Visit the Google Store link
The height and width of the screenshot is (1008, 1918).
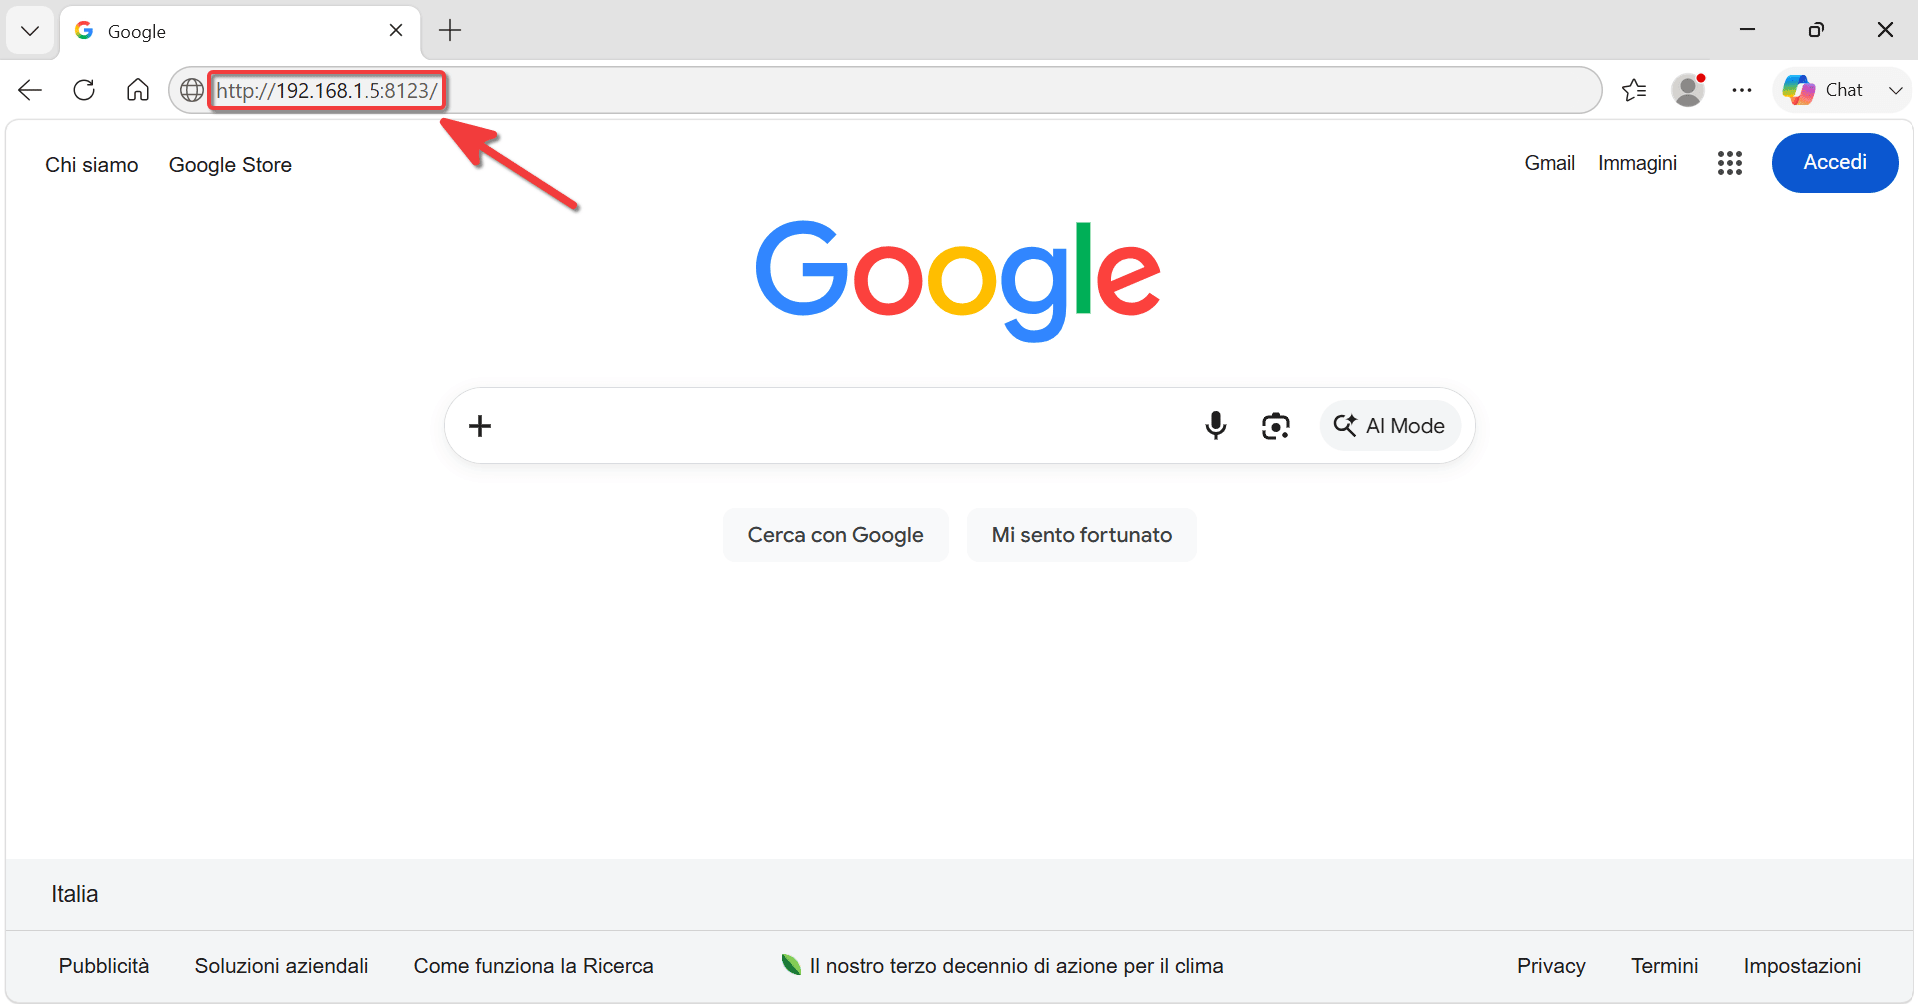(230, 165)
